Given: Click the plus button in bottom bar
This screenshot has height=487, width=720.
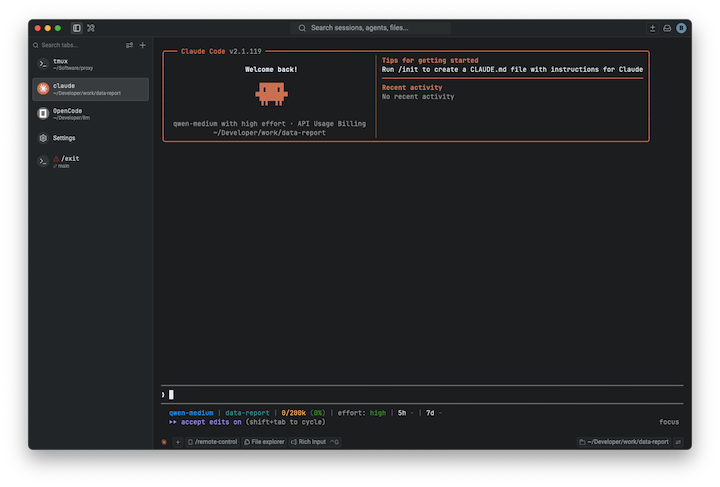Looking at the screenshot, I should click(x=178, y=442).
